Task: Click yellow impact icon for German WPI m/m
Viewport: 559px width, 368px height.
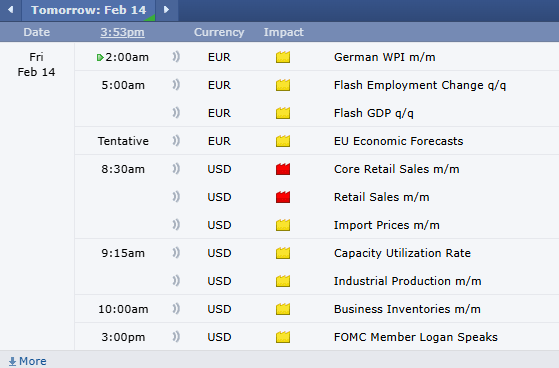Action: tap(283, 57)
